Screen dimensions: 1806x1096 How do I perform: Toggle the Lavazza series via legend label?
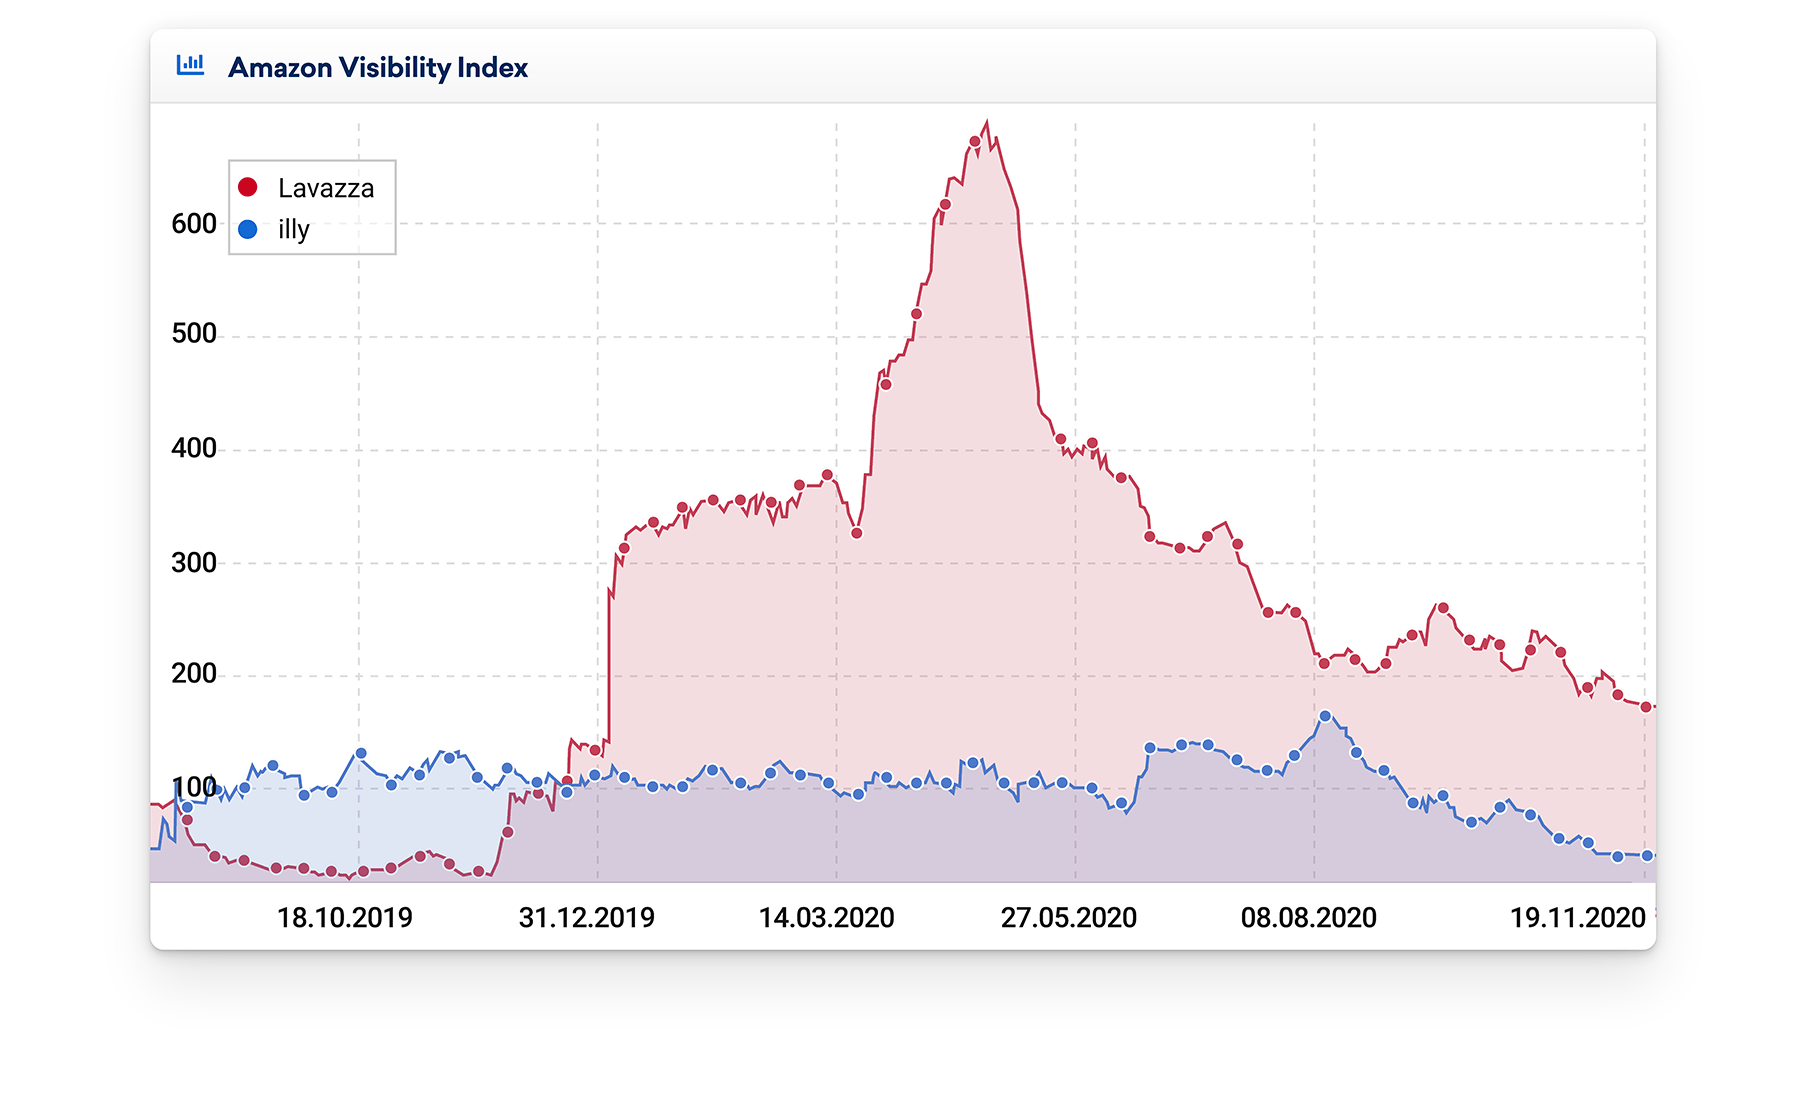[325, 188]
